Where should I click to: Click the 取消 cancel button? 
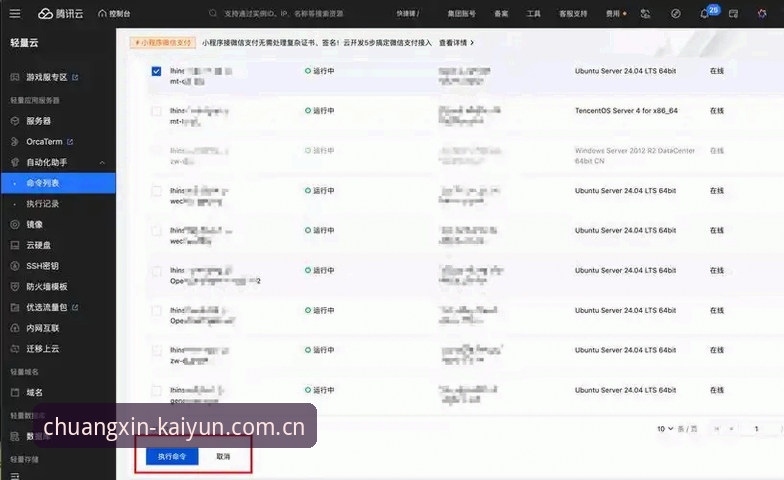pos(223,456)
